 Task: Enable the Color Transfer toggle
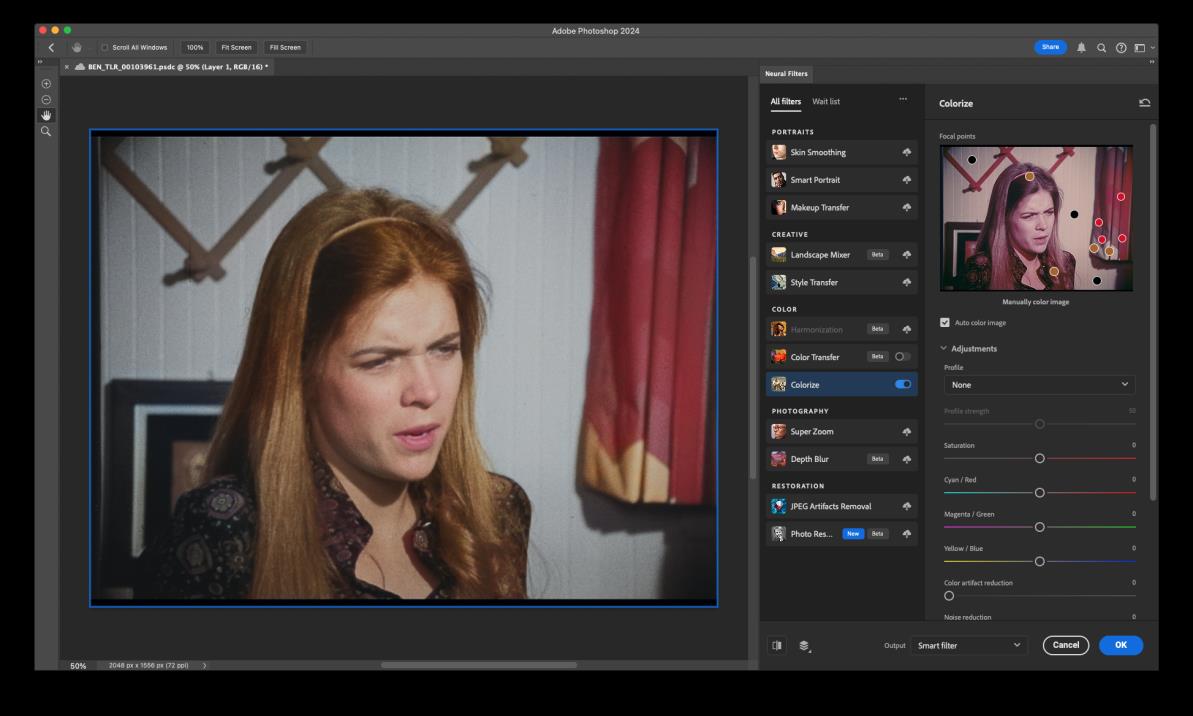click(x=903, y=357)
